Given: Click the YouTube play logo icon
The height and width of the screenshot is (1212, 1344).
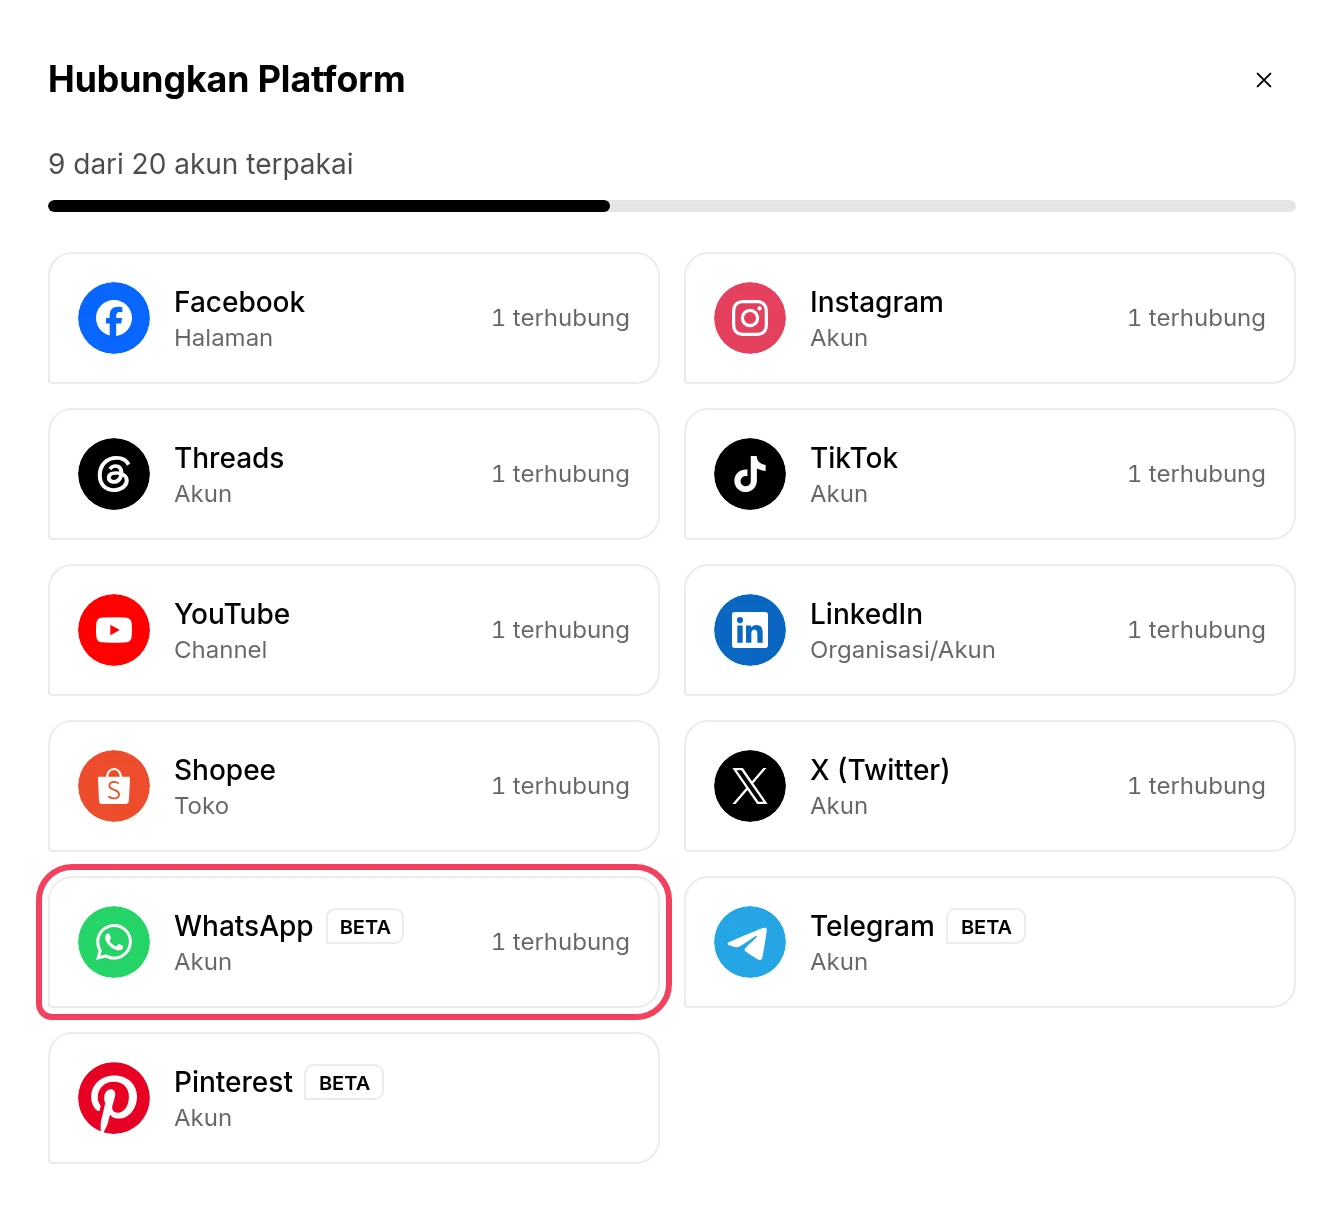Looking at the screenshot, I should tap(114, 630).
